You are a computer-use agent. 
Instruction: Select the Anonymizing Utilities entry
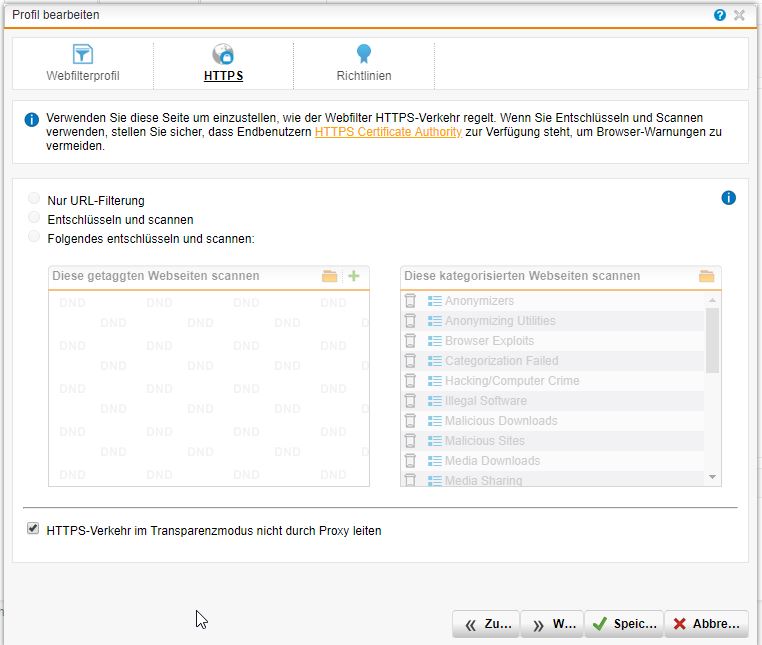[500, 321]
